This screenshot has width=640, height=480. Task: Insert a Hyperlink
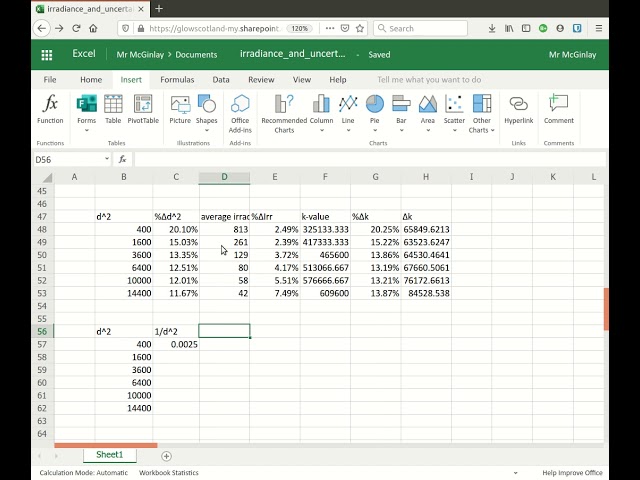coord(519,109)
